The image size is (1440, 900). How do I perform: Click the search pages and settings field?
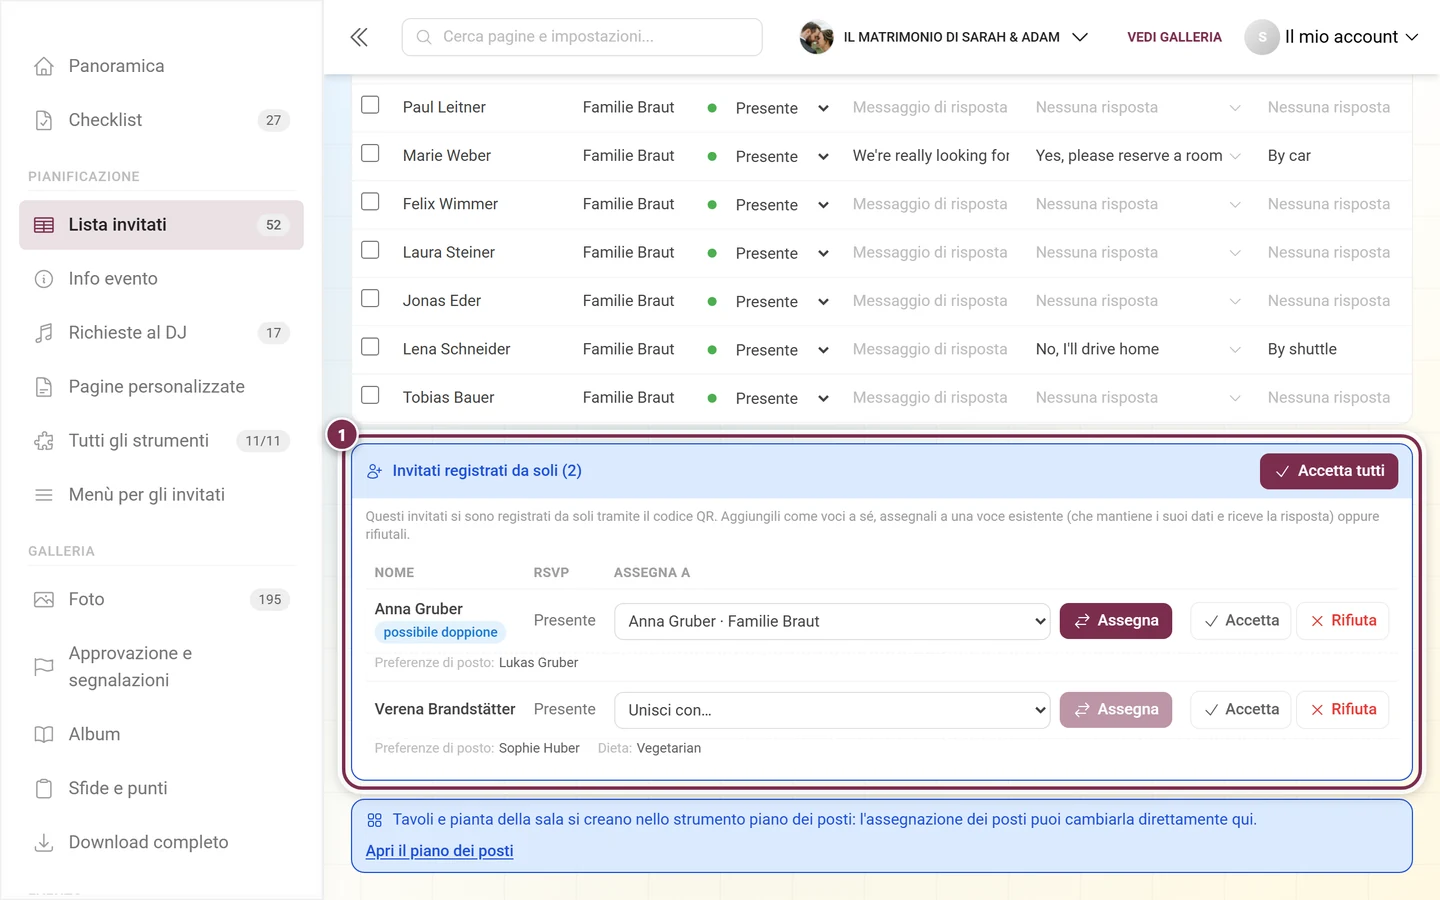[582, 37]
